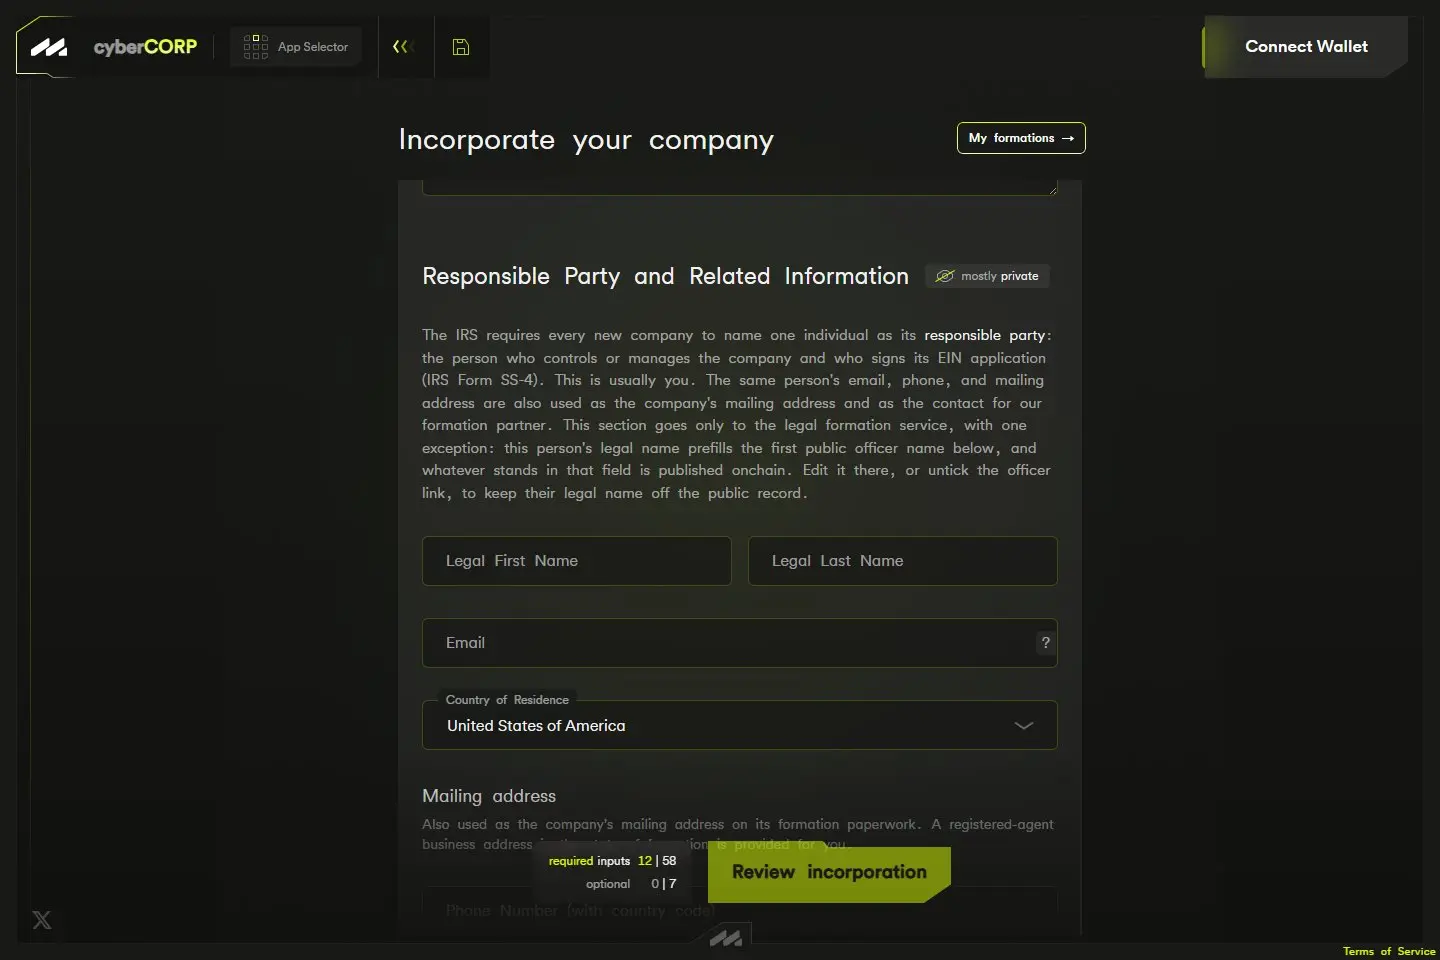Open Terms of Service

click(1389, 951)
